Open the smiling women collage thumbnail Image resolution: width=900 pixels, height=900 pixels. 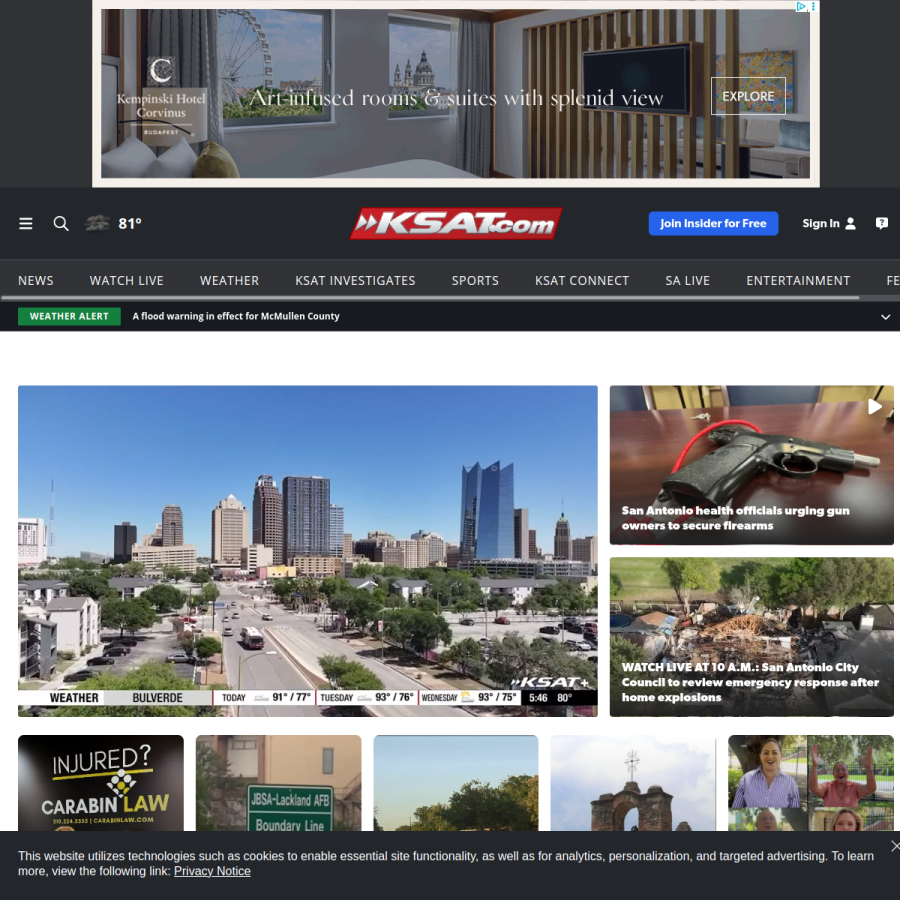click(810, 783)
